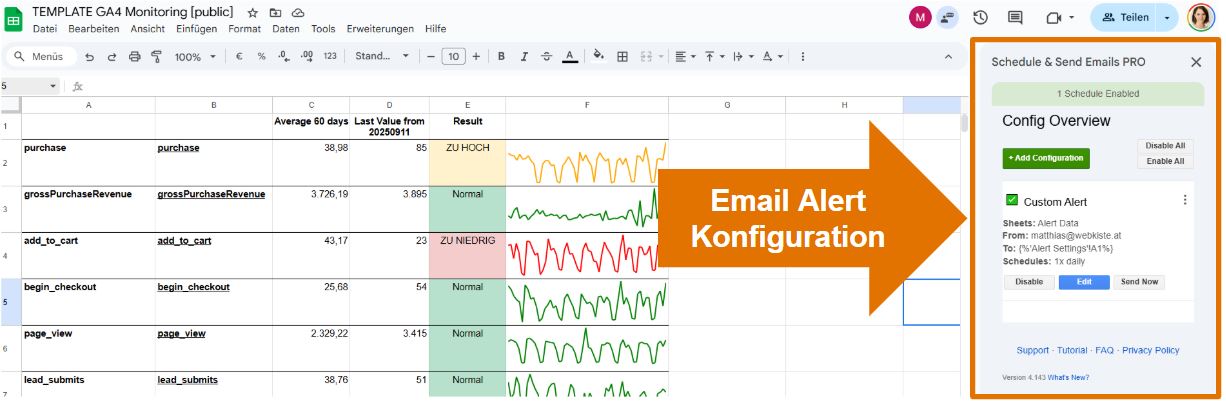1226x404 pixels.
Task: Open the Google Sheets home icon
Action: (x=14, y=18)
